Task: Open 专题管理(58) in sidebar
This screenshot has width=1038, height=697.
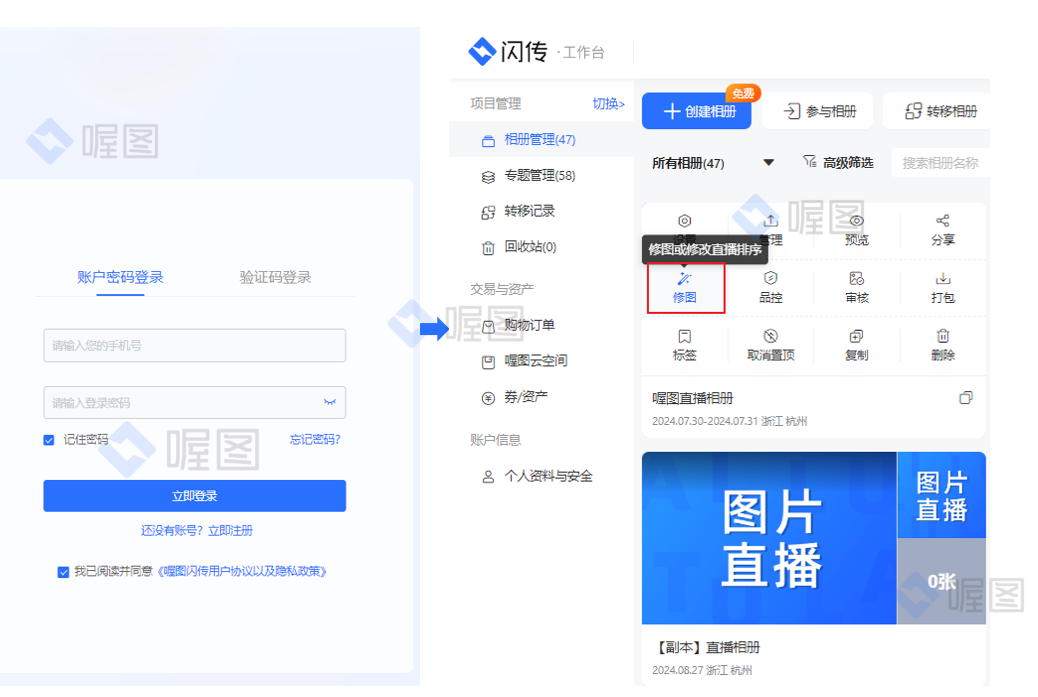Action: click(540, 175)
